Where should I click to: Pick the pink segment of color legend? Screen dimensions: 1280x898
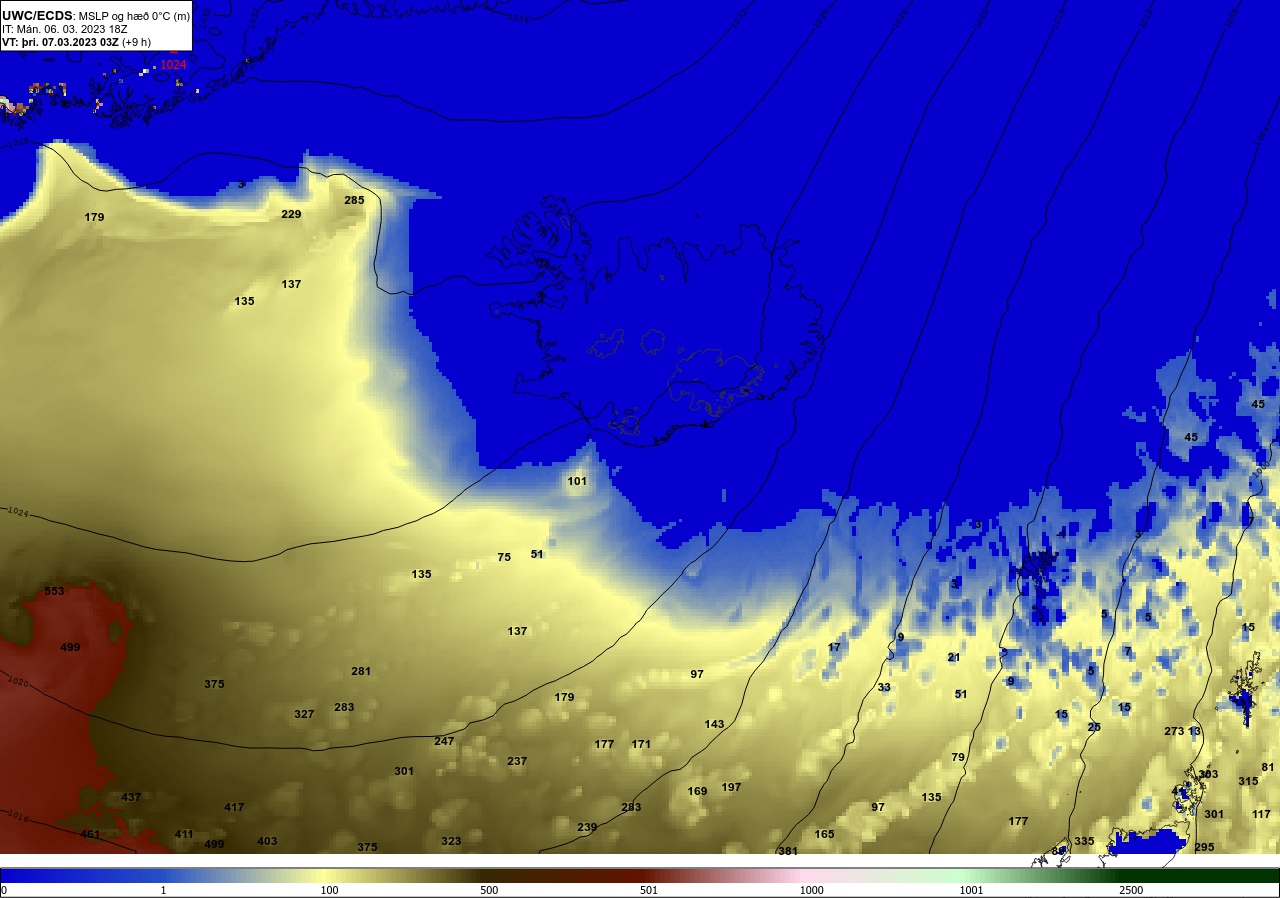click(810, 875)
